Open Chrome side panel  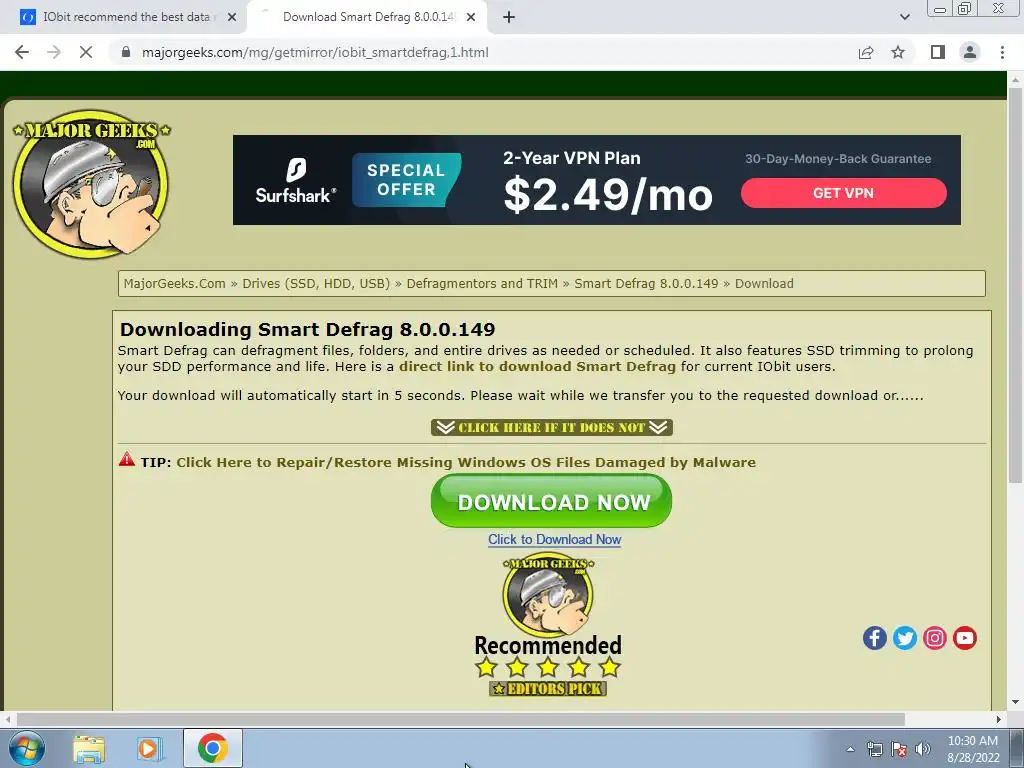[938, 52]
